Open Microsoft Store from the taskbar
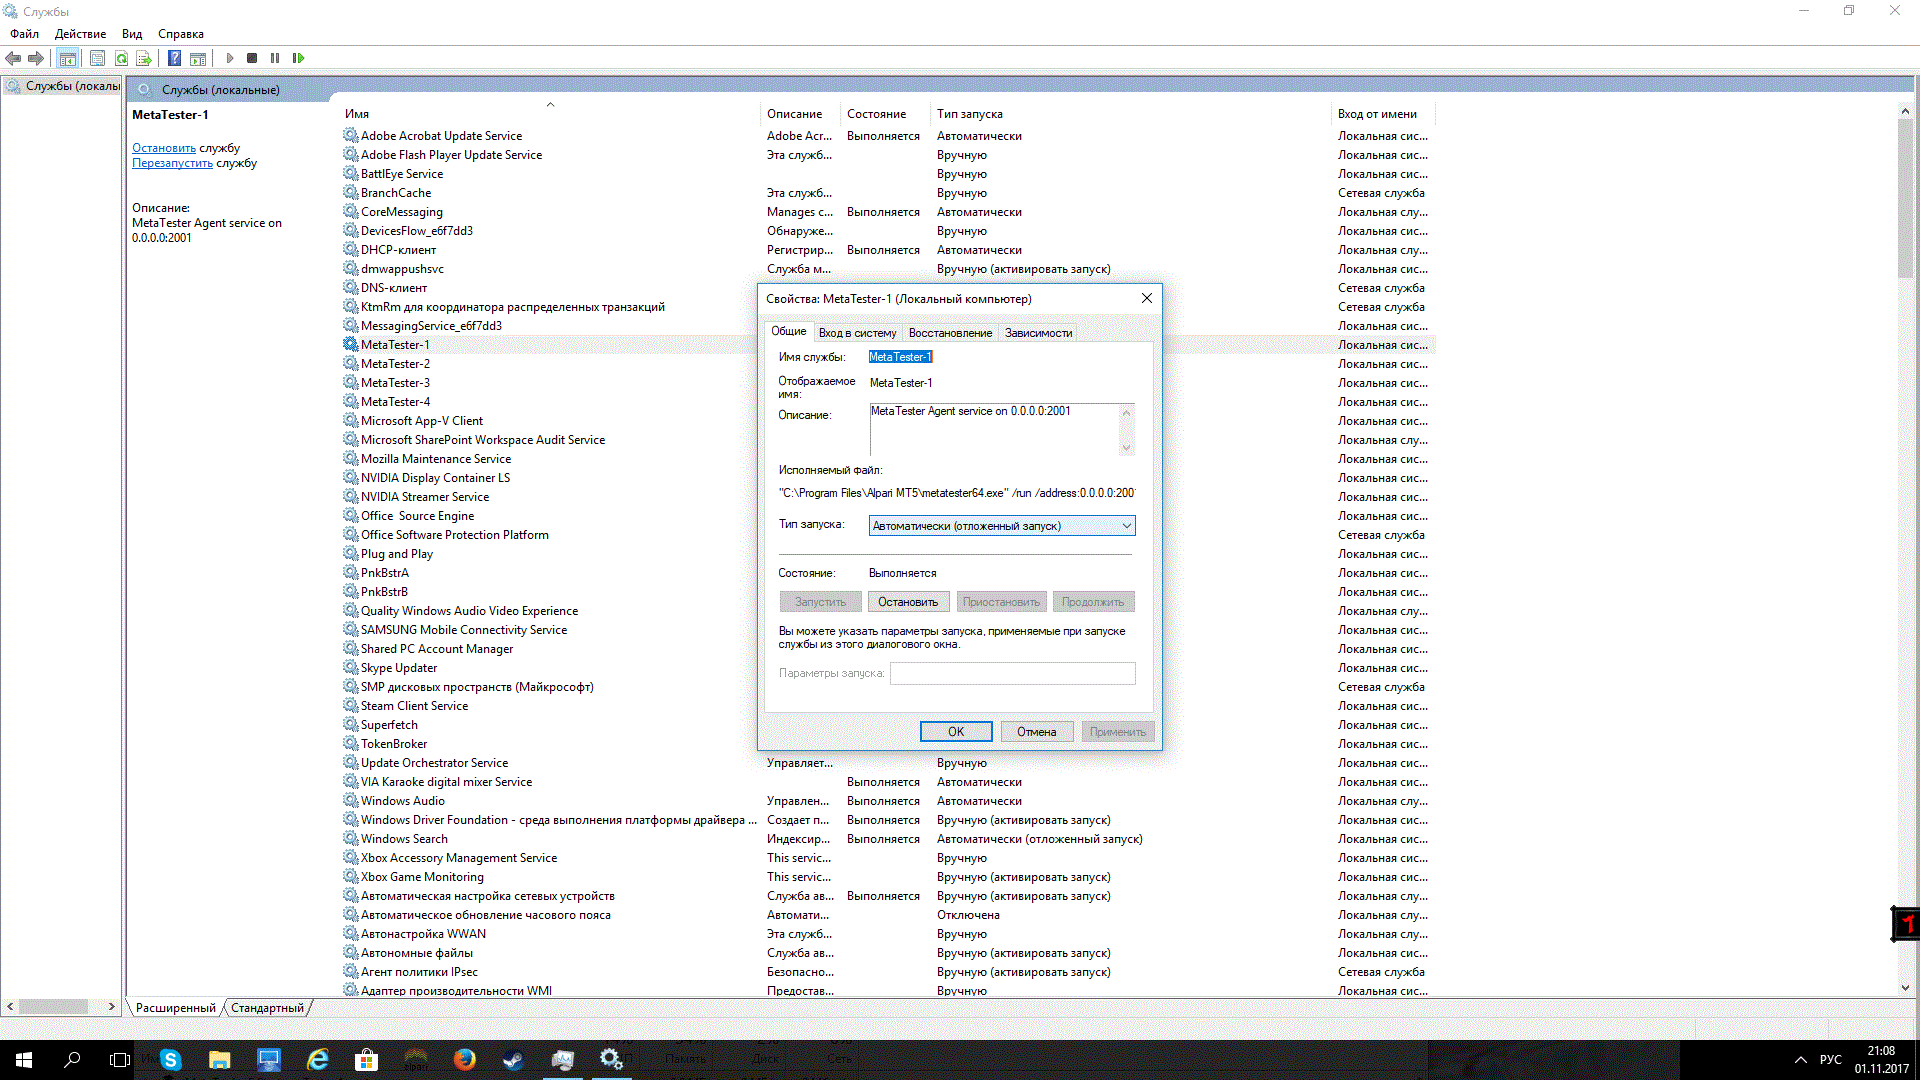 point(367,1060)
